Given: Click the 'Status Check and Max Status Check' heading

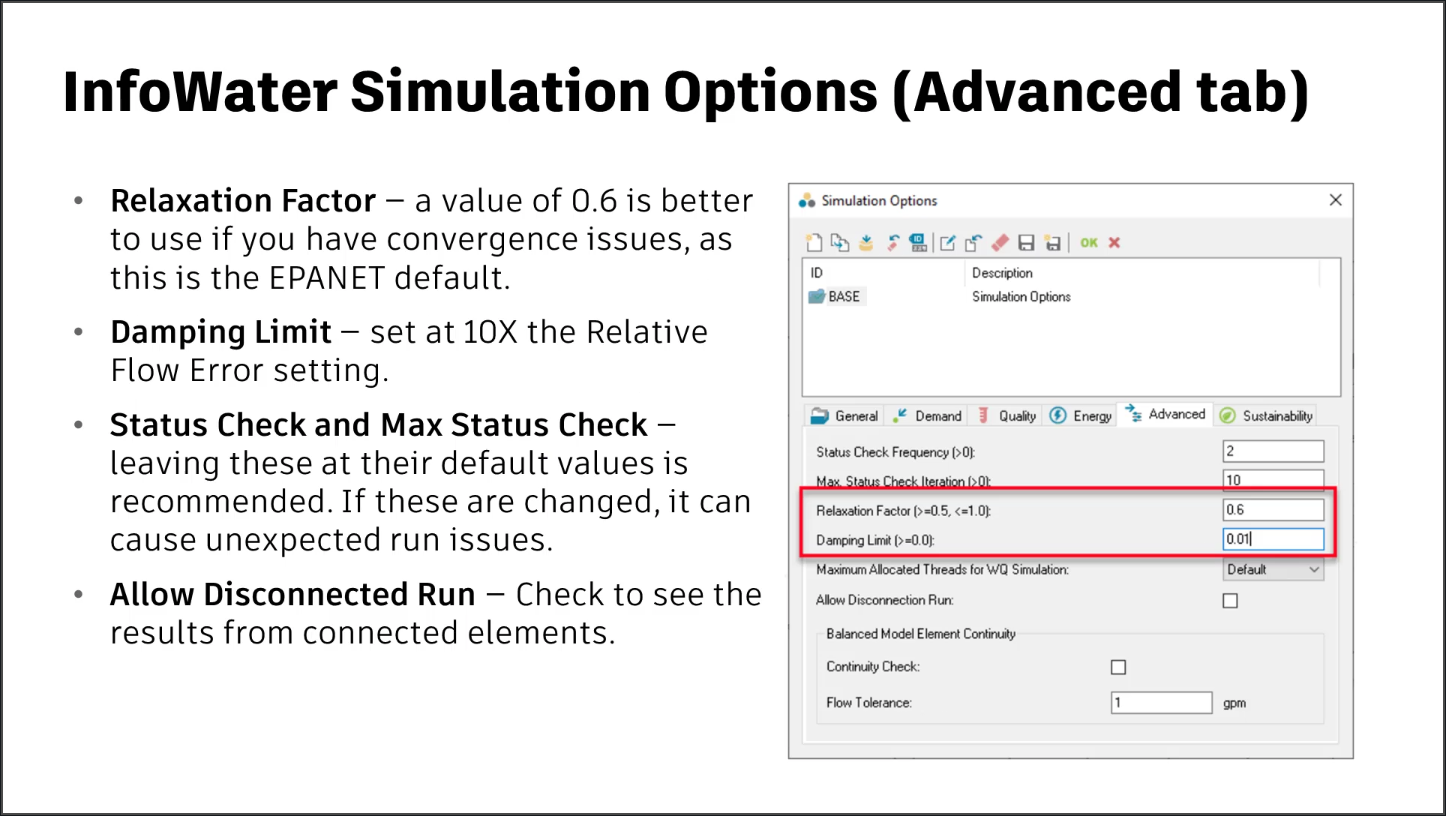Looking at the screenshot, I should coord(379,425).
